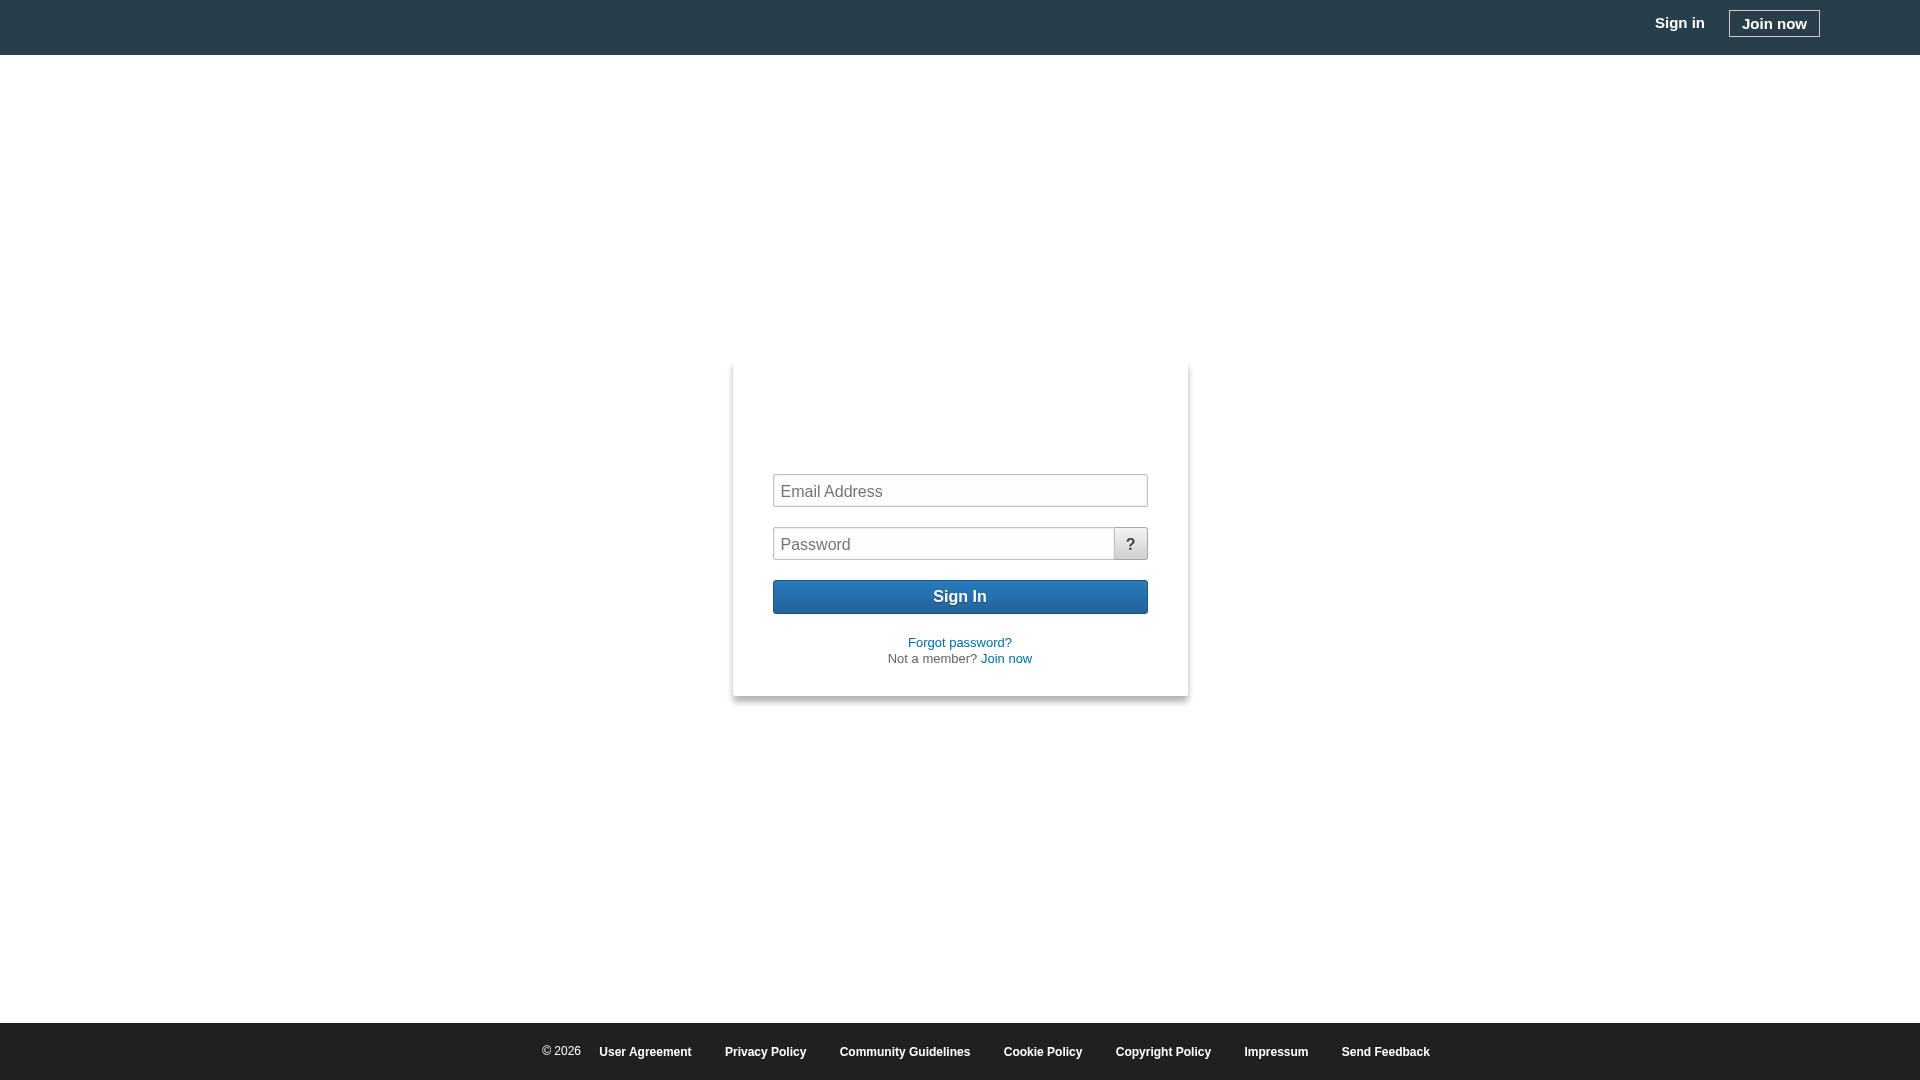
Task: Click Send Feedback in the footer
Action: coord(1386,1052)
